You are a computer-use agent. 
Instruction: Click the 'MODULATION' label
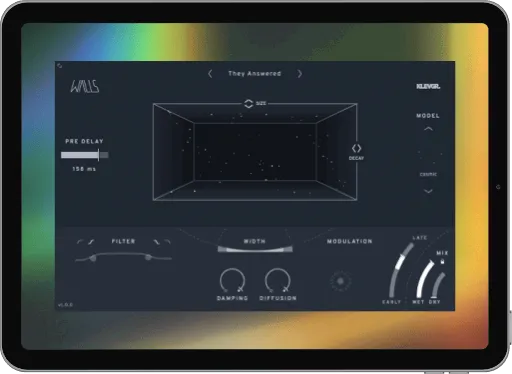(350, 241)
